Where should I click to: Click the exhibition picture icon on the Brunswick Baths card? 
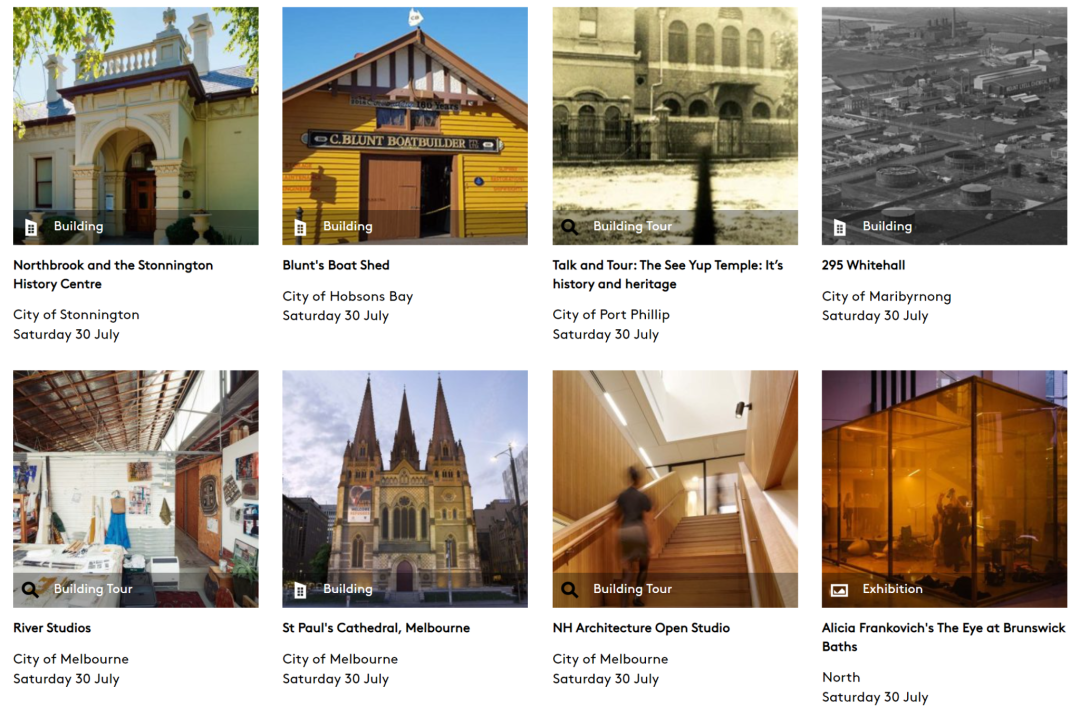pos(840,590)
